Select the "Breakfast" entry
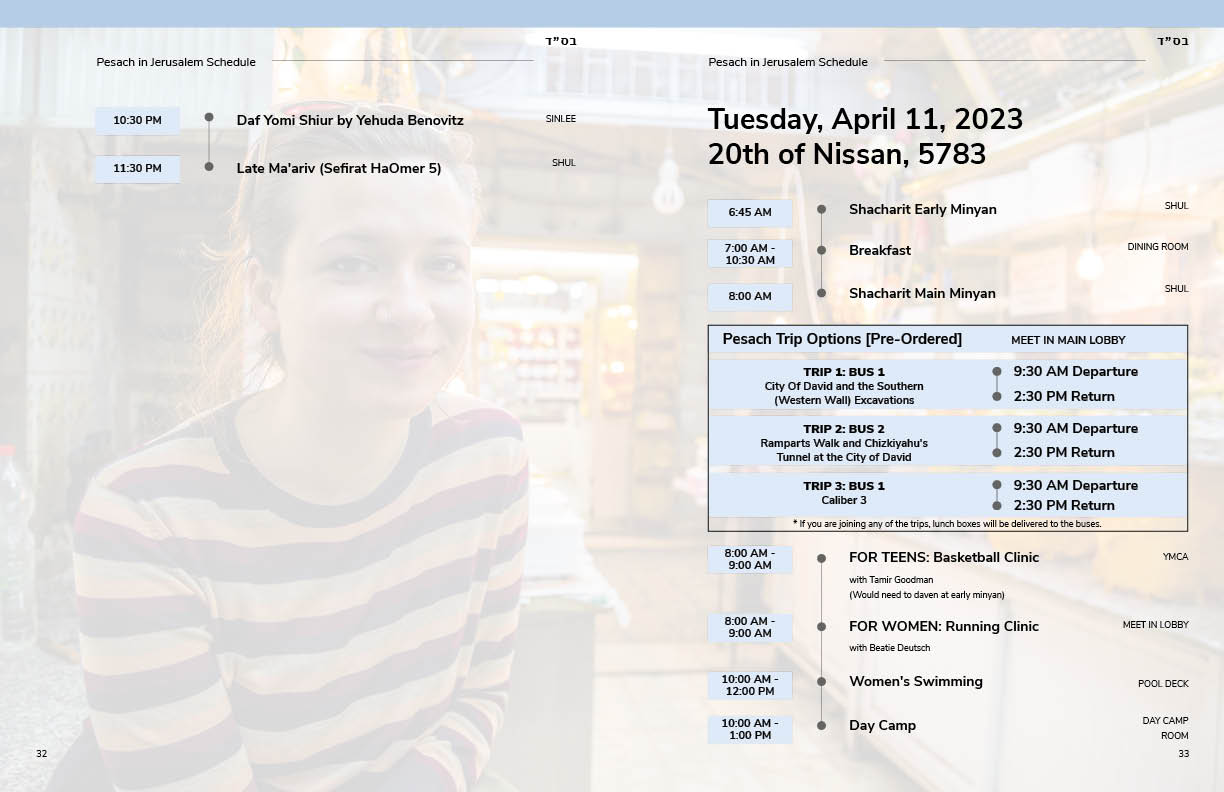1224x792 pixels. pos(880,250)
